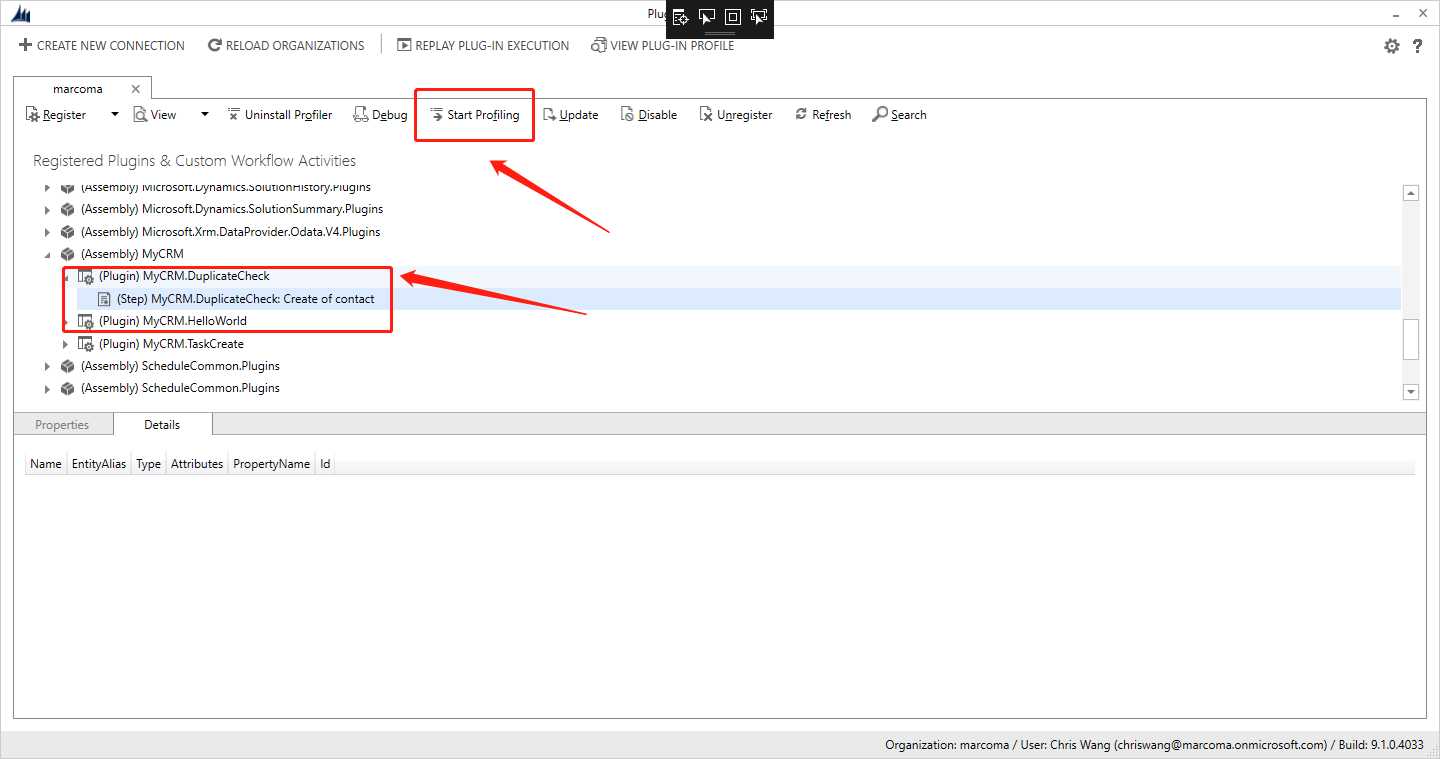Sort by EntityAlias column header

99,464
